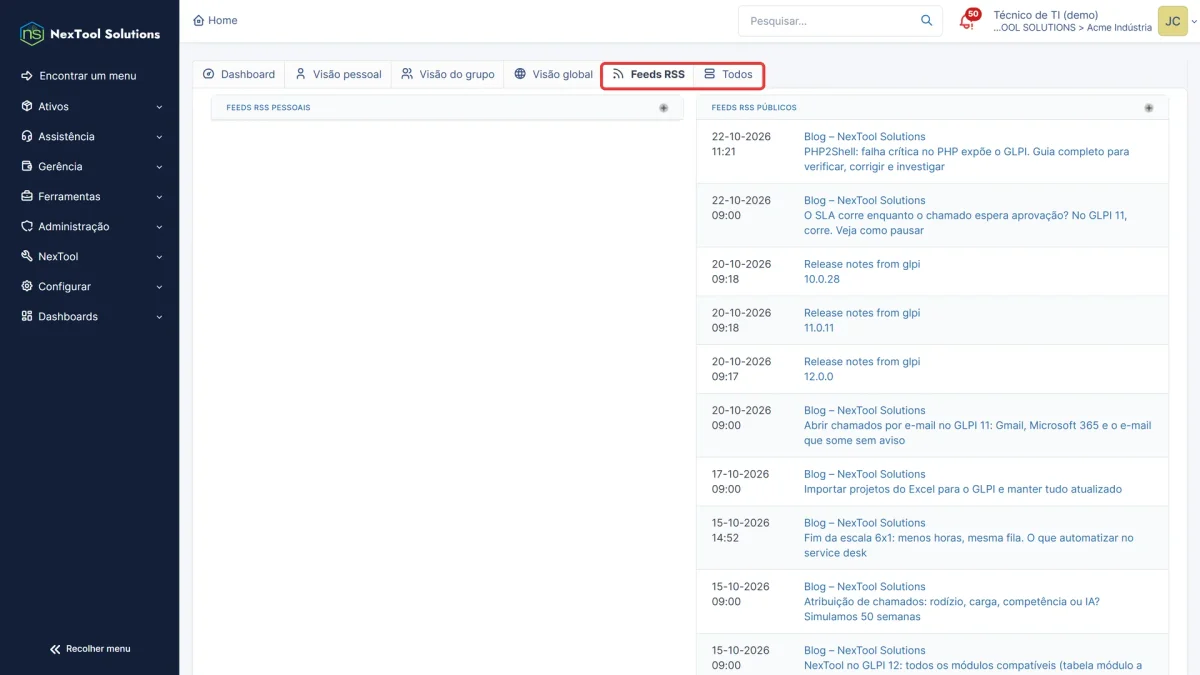Click the Recolher menu button
The height and width of the screenshot is (675, 1200).
click(90, 649)
